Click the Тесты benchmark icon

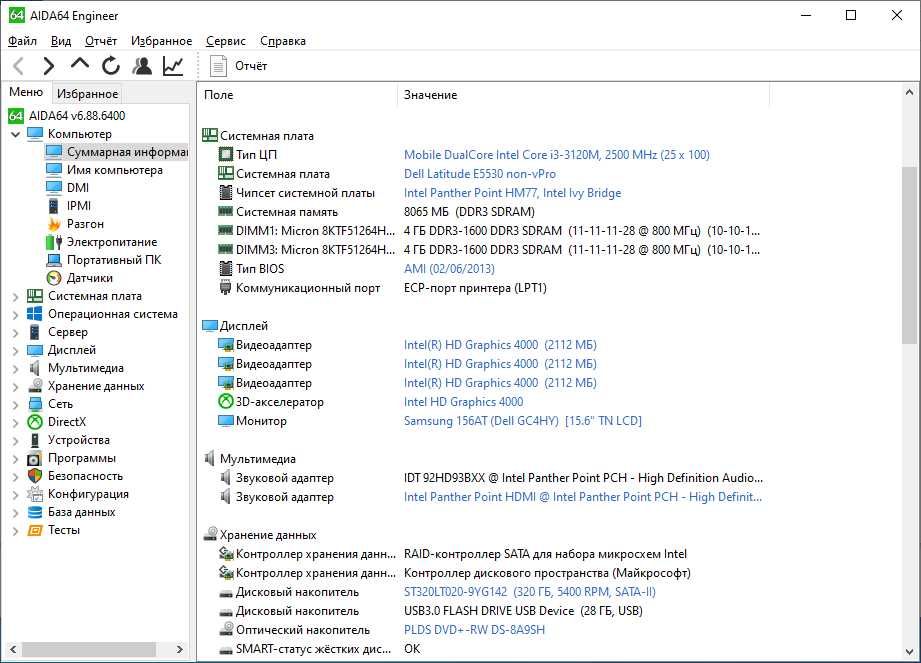click(x=35, y=530)
